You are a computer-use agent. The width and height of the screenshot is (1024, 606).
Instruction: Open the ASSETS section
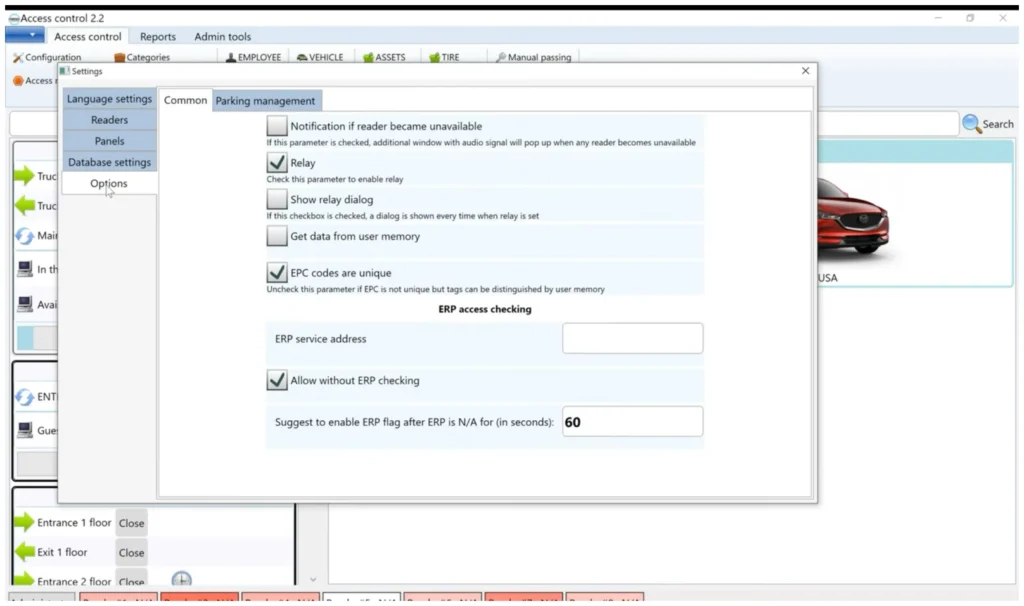384,57
